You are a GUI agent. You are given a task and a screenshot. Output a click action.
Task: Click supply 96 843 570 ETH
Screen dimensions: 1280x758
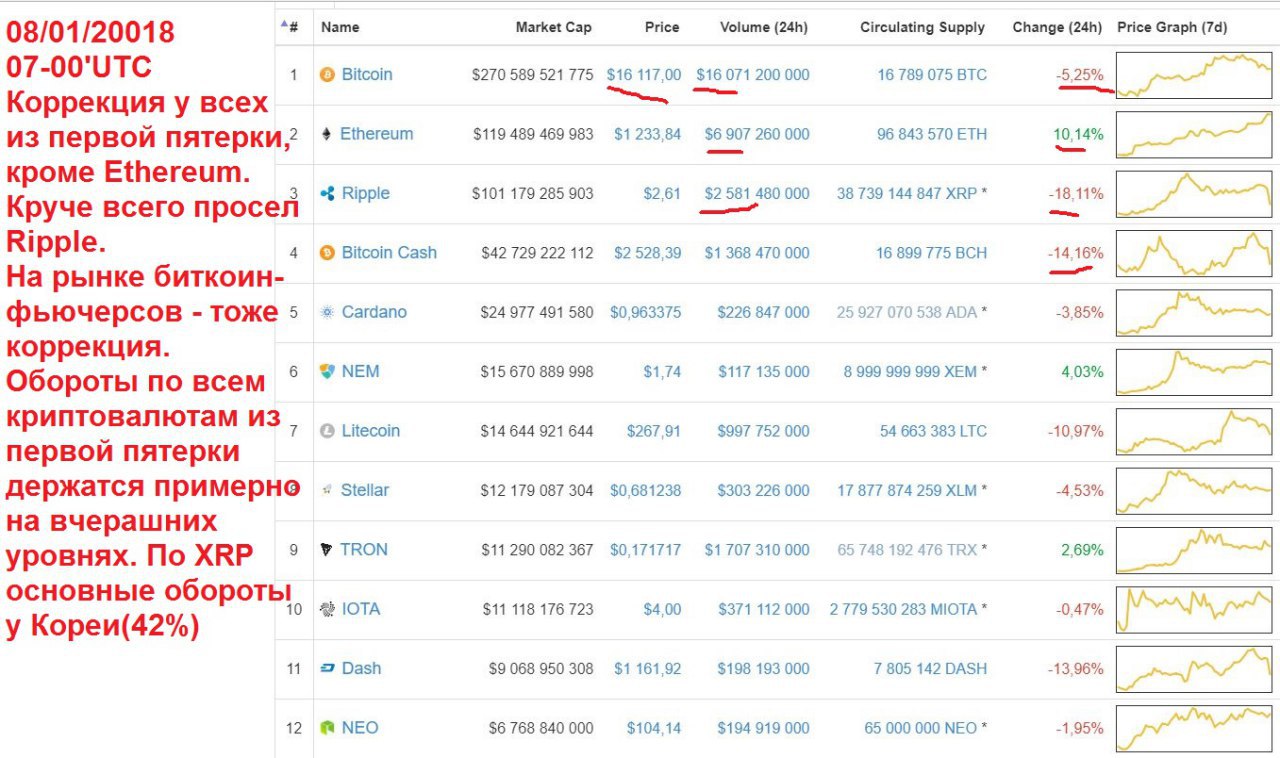(x=932, y=134)
